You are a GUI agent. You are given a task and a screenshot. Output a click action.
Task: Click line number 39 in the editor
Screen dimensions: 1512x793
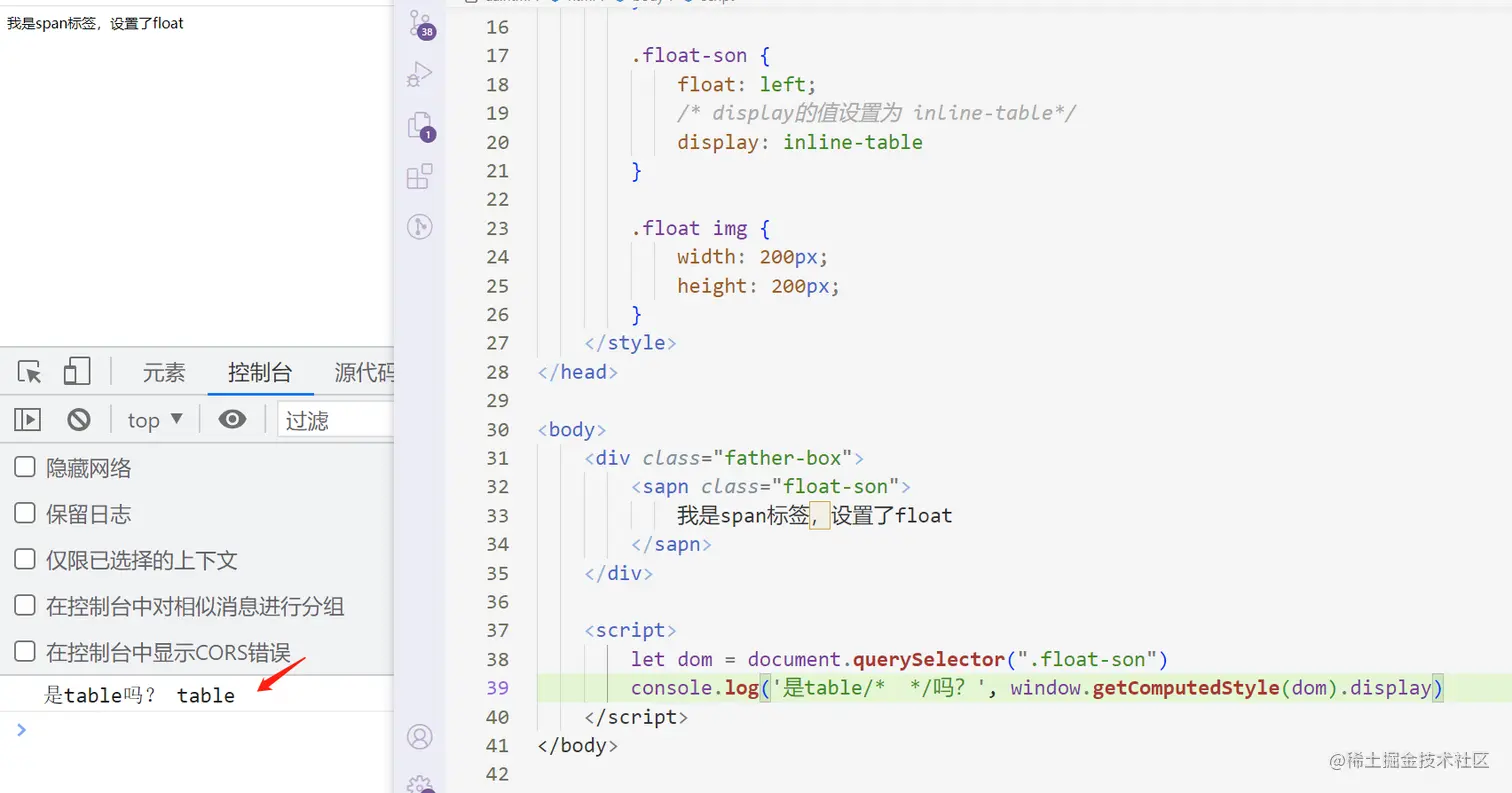pyautogui.click(x=497, y=688)
